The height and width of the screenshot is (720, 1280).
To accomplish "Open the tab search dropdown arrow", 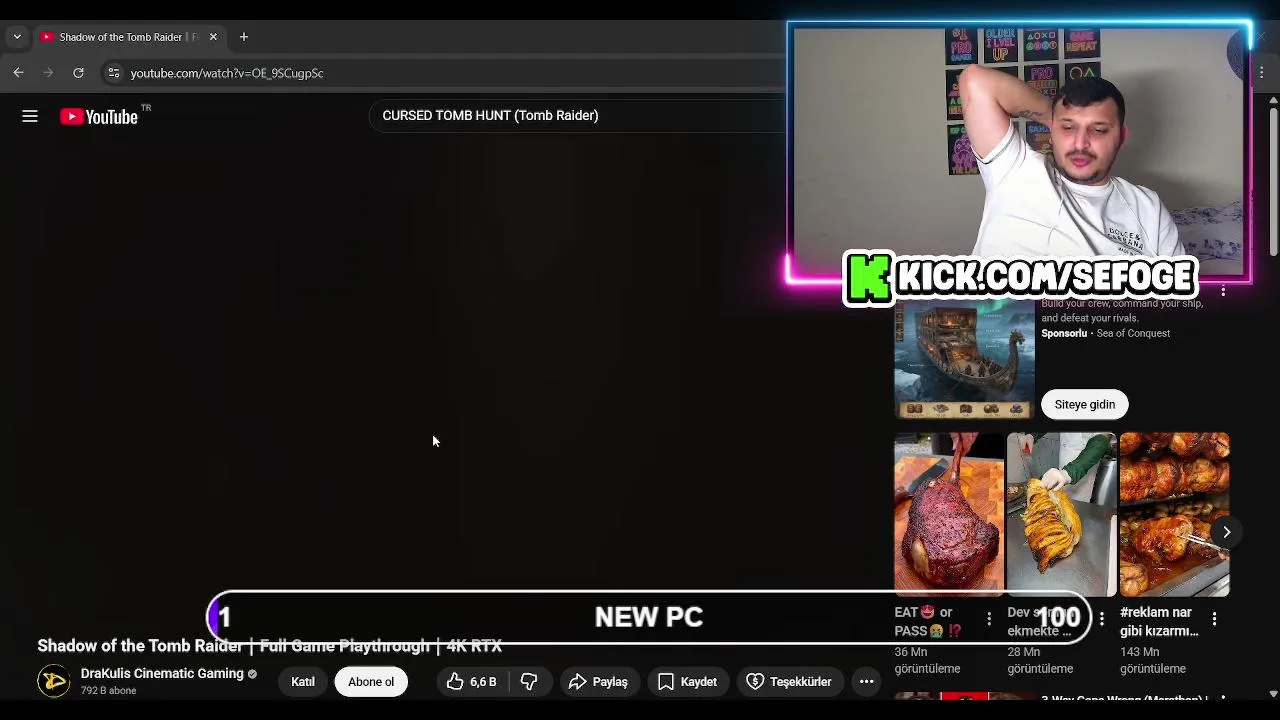I will pyautogui.click(x=16, y=37).
